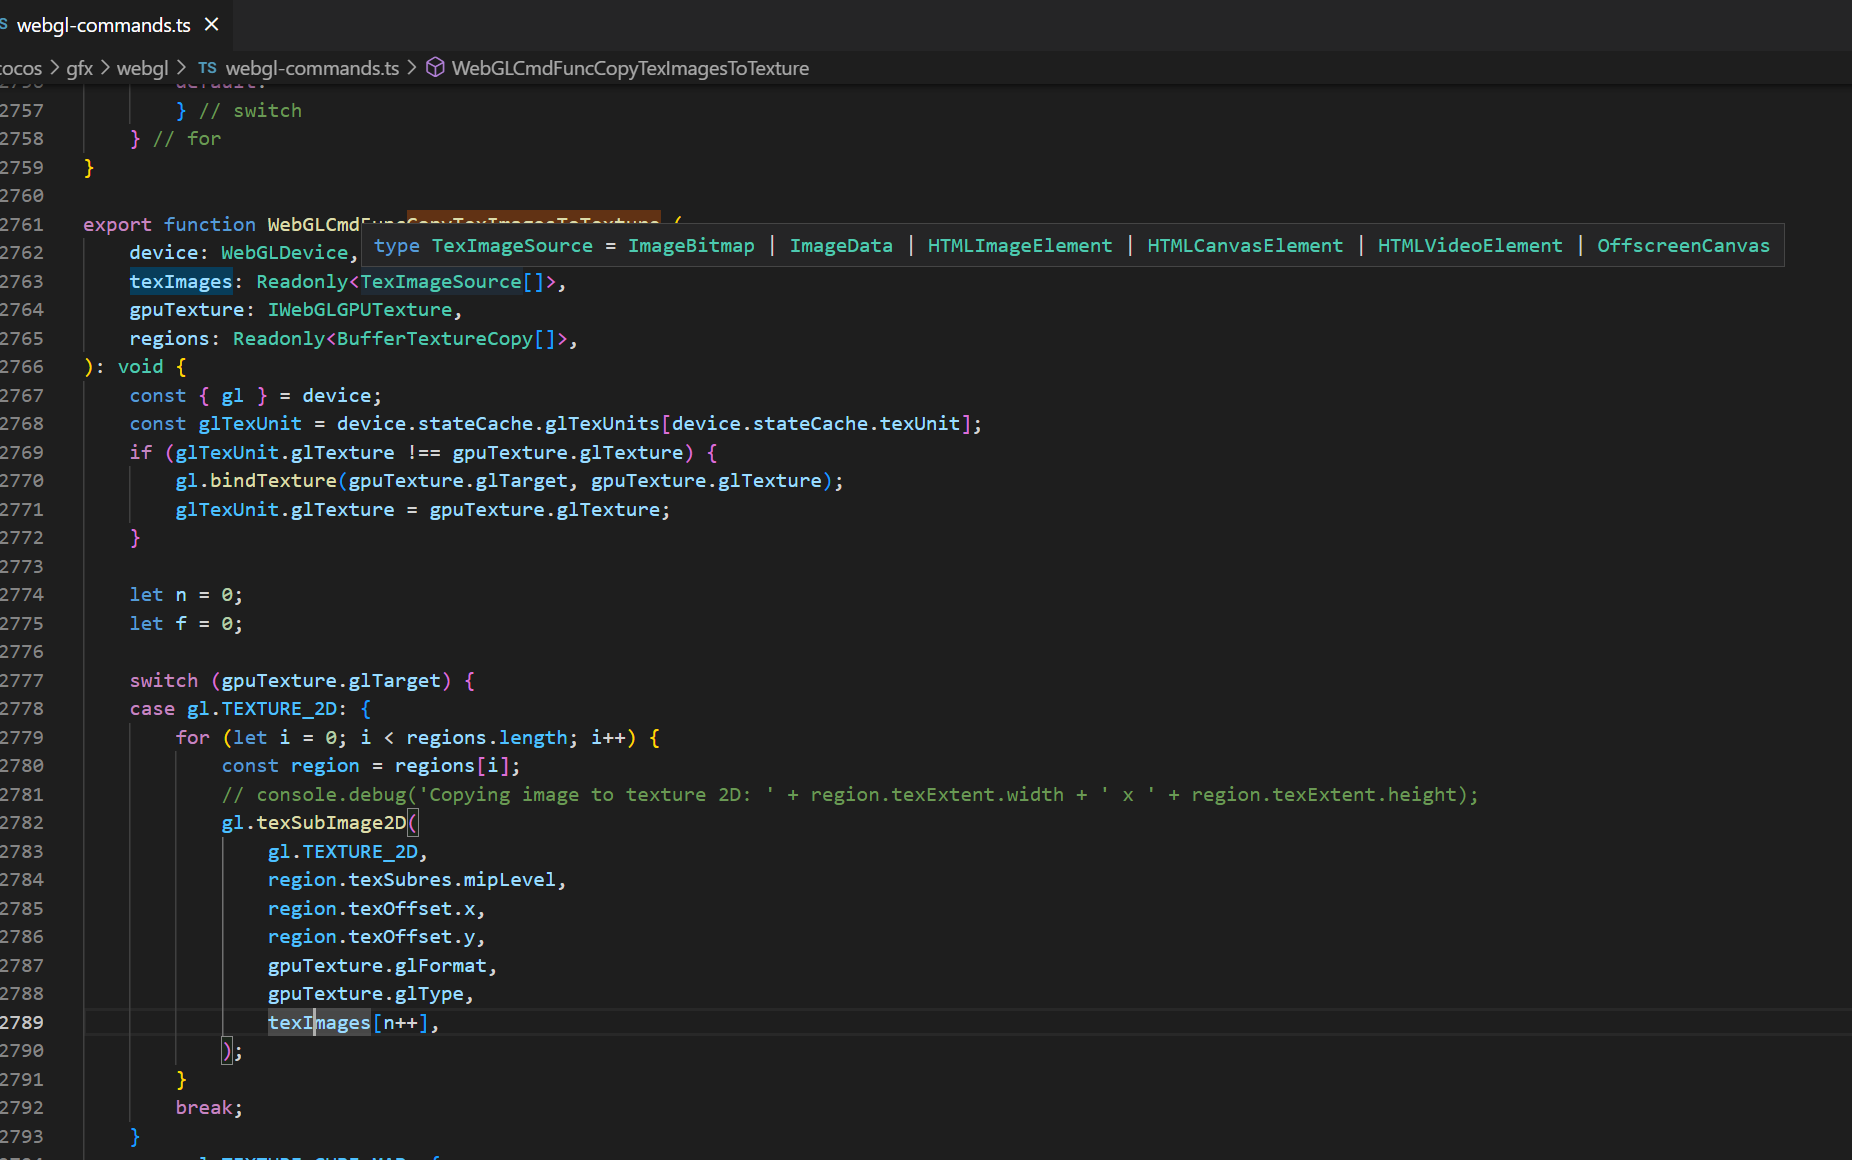Click ImageBitmap in the type hover tooltip
Screen dimensions: 1852x1160
[691, 246]
